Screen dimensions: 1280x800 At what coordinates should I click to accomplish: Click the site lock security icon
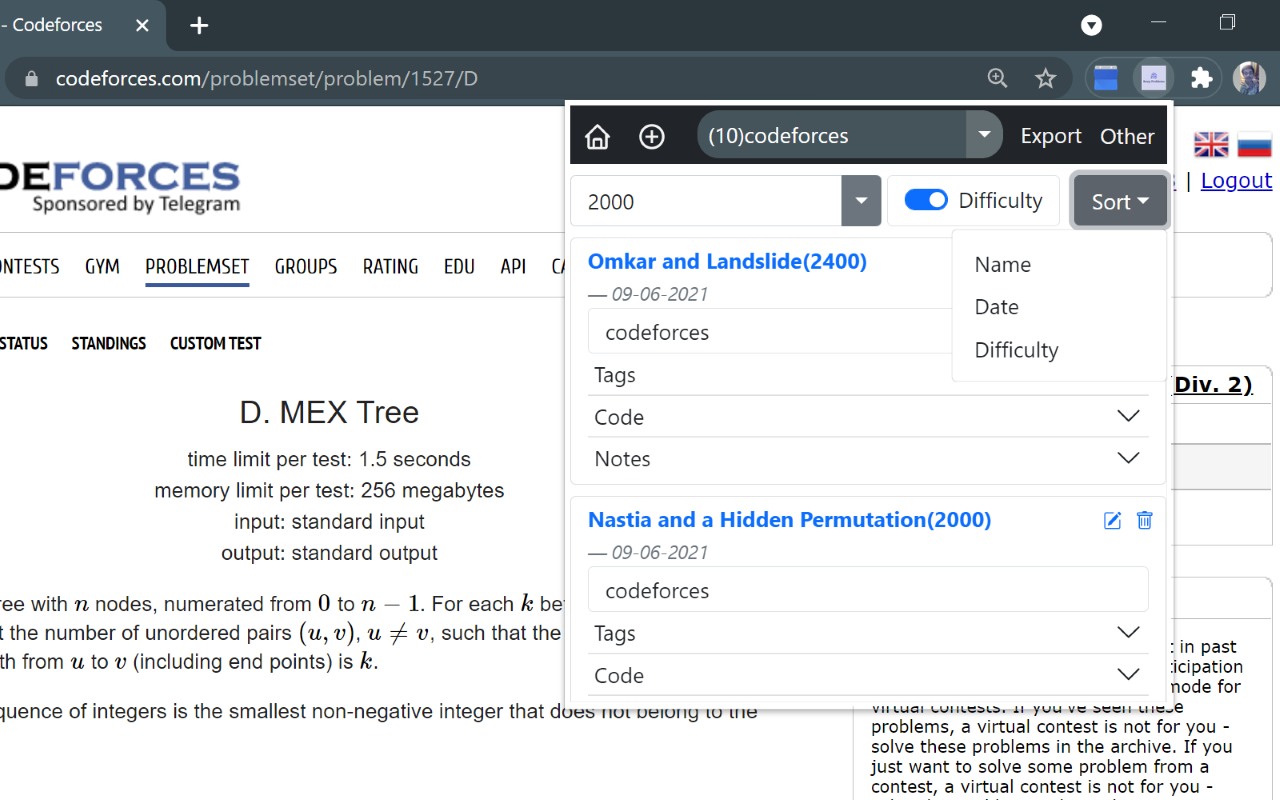tap(31, 78)
